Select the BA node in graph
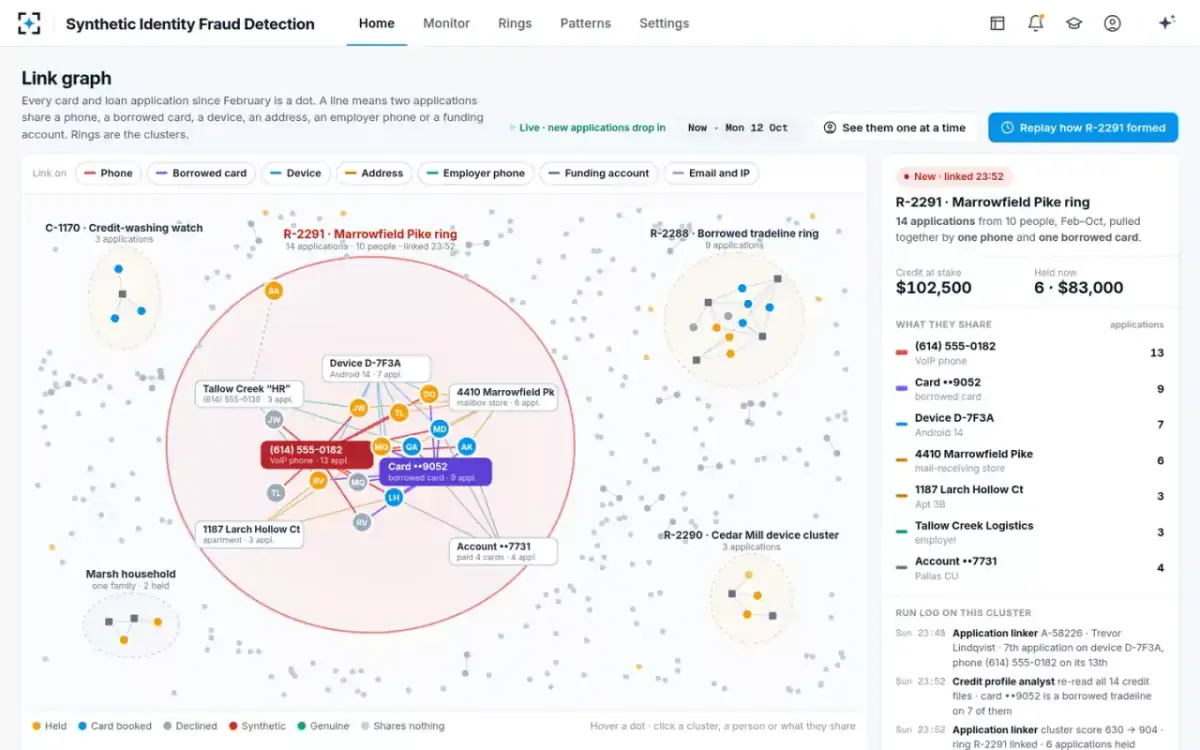 coord(273,291)
